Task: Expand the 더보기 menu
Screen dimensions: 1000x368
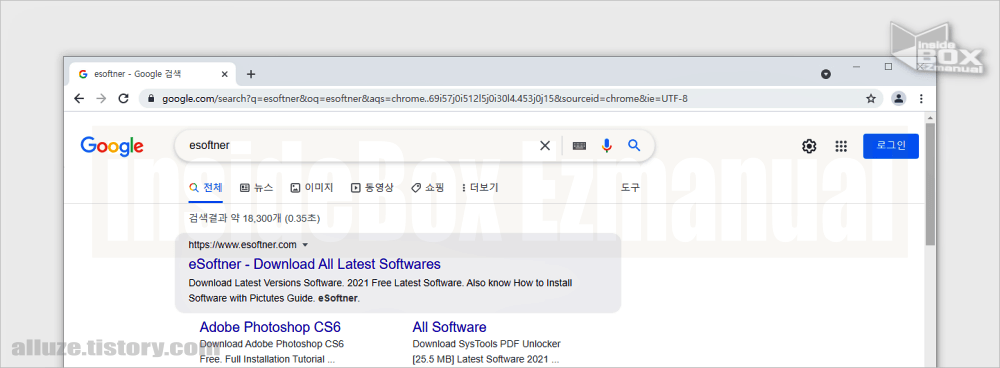Action: 480,188
